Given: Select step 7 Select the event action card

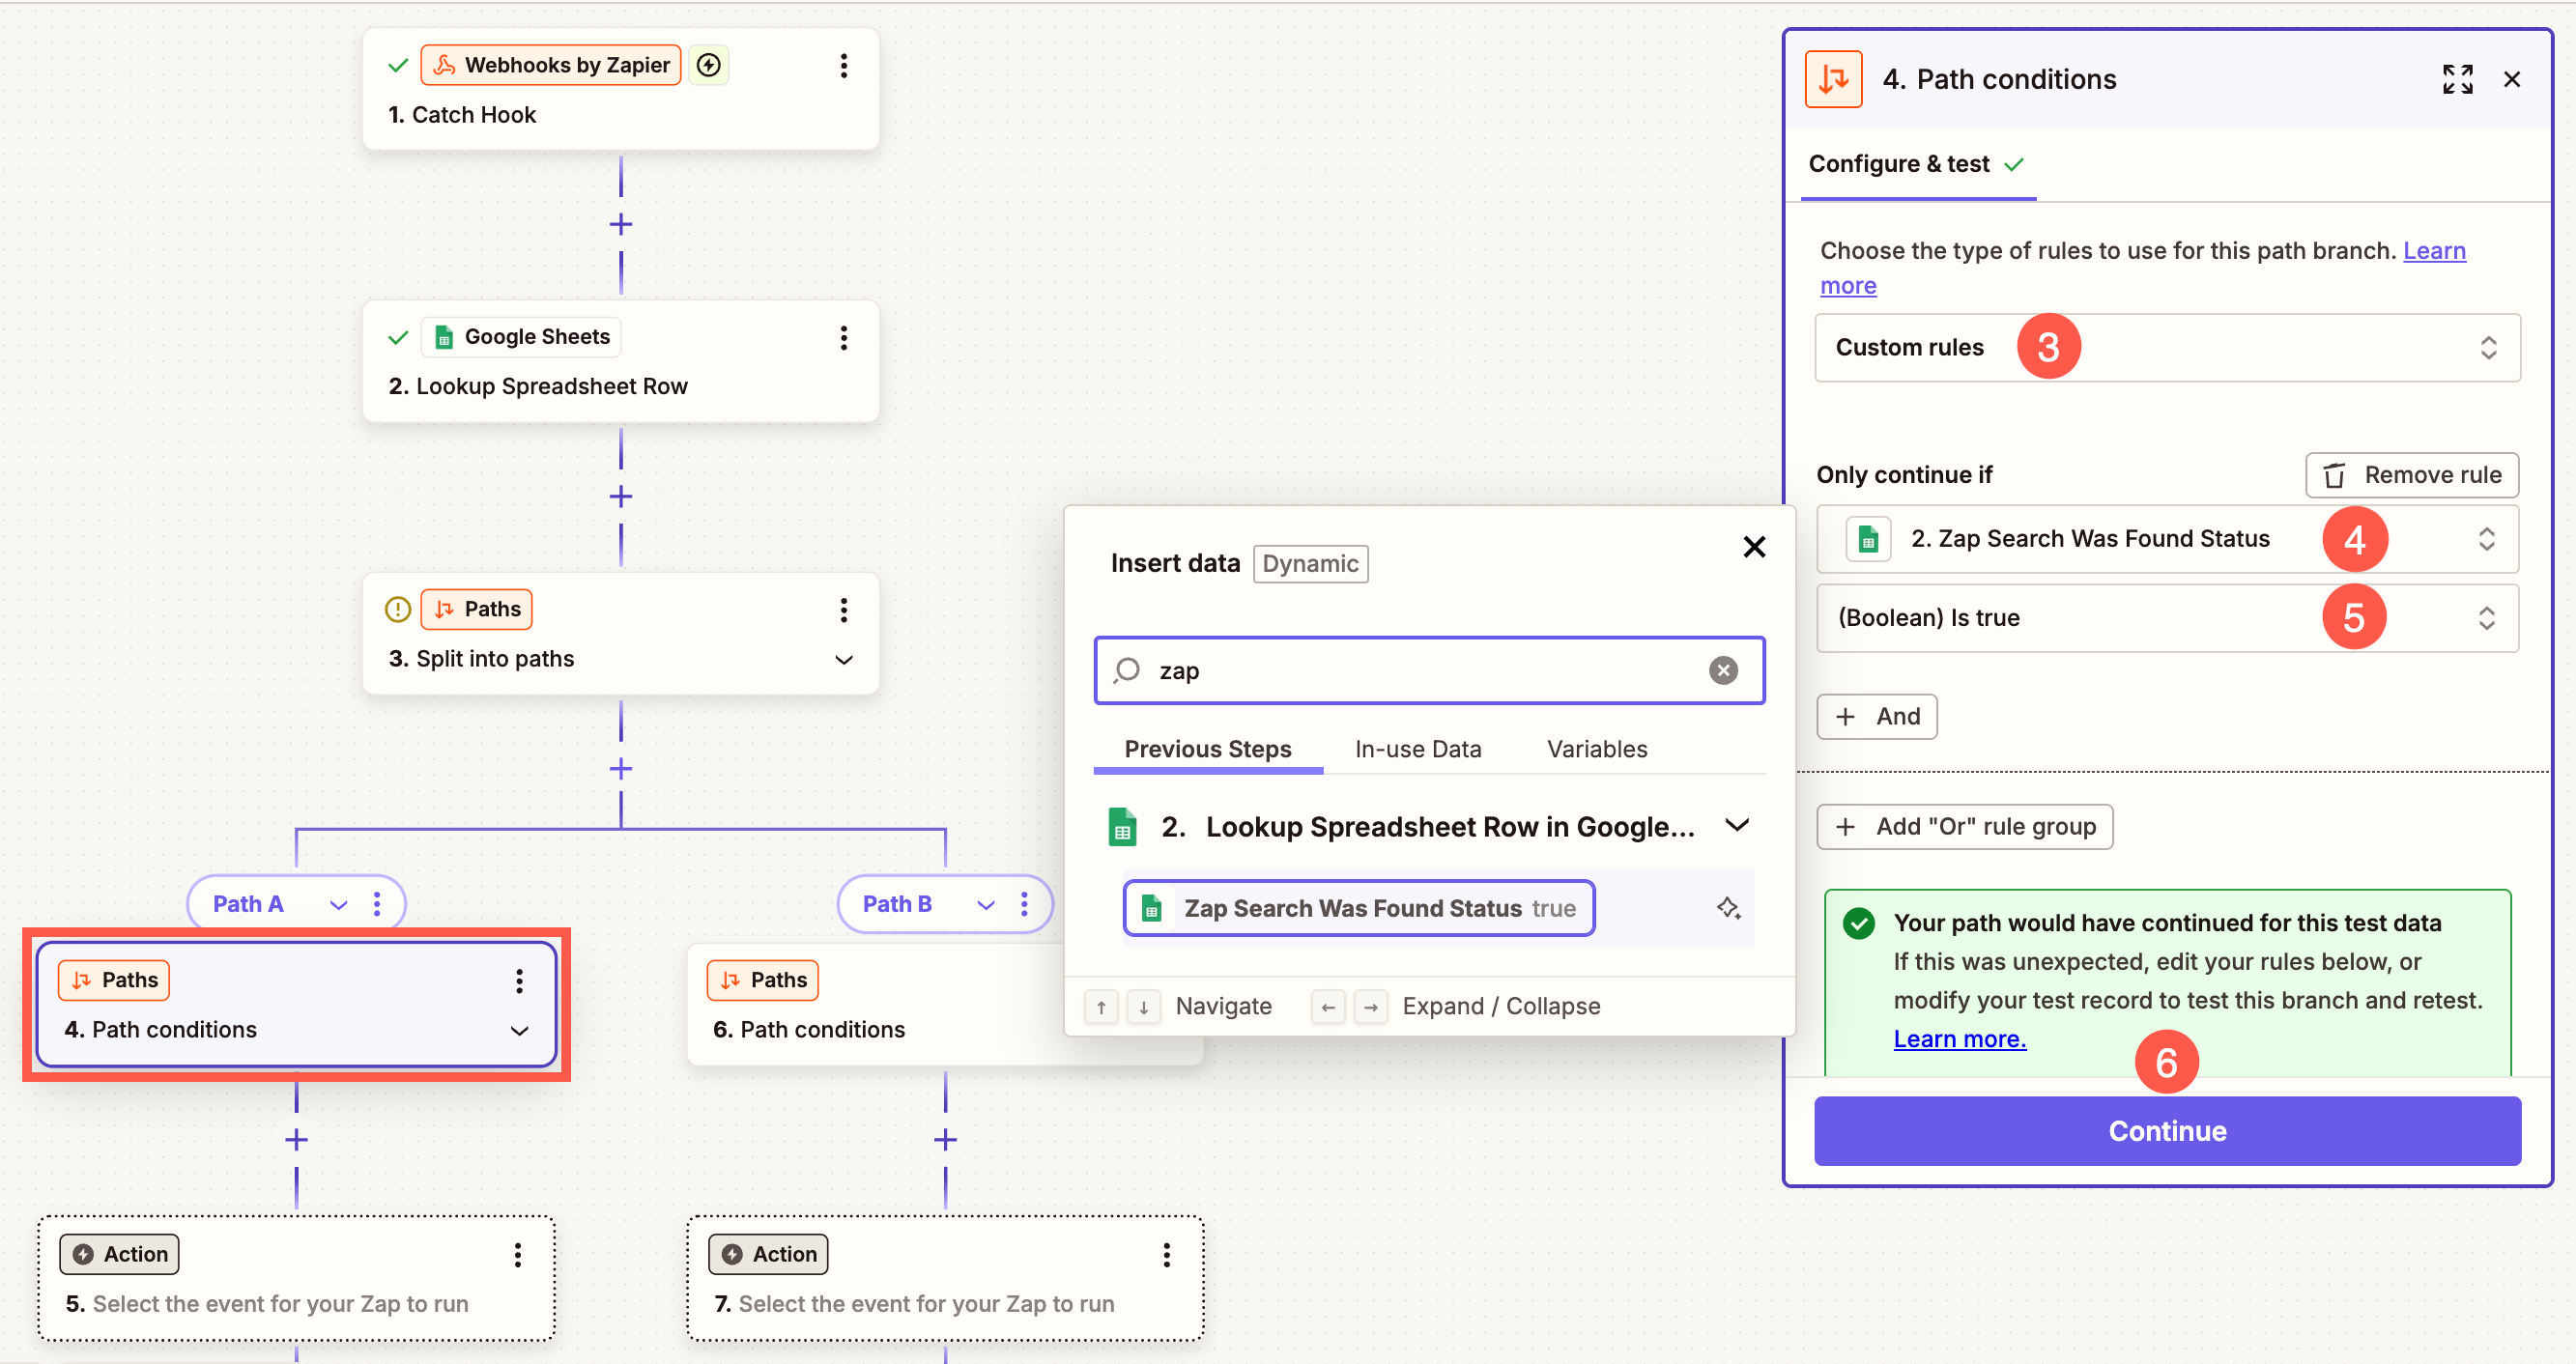Looking at the screenshot, I should point(945,1278).
